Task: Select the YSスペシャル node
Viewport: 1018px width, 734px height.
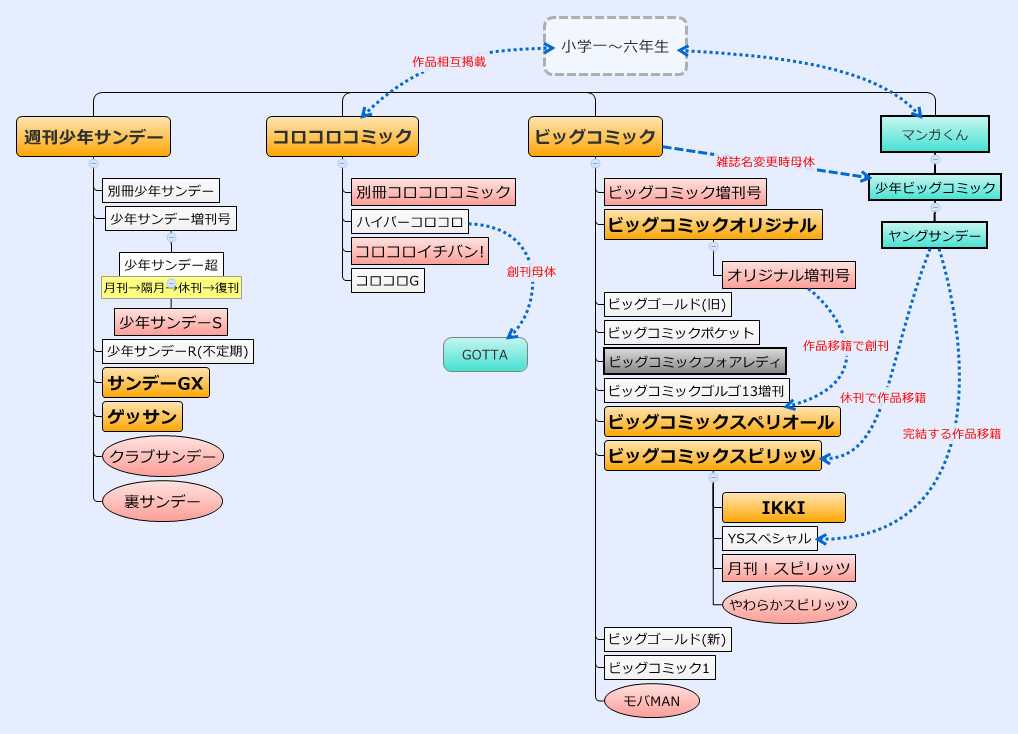Action: click(x=769, y=539)
